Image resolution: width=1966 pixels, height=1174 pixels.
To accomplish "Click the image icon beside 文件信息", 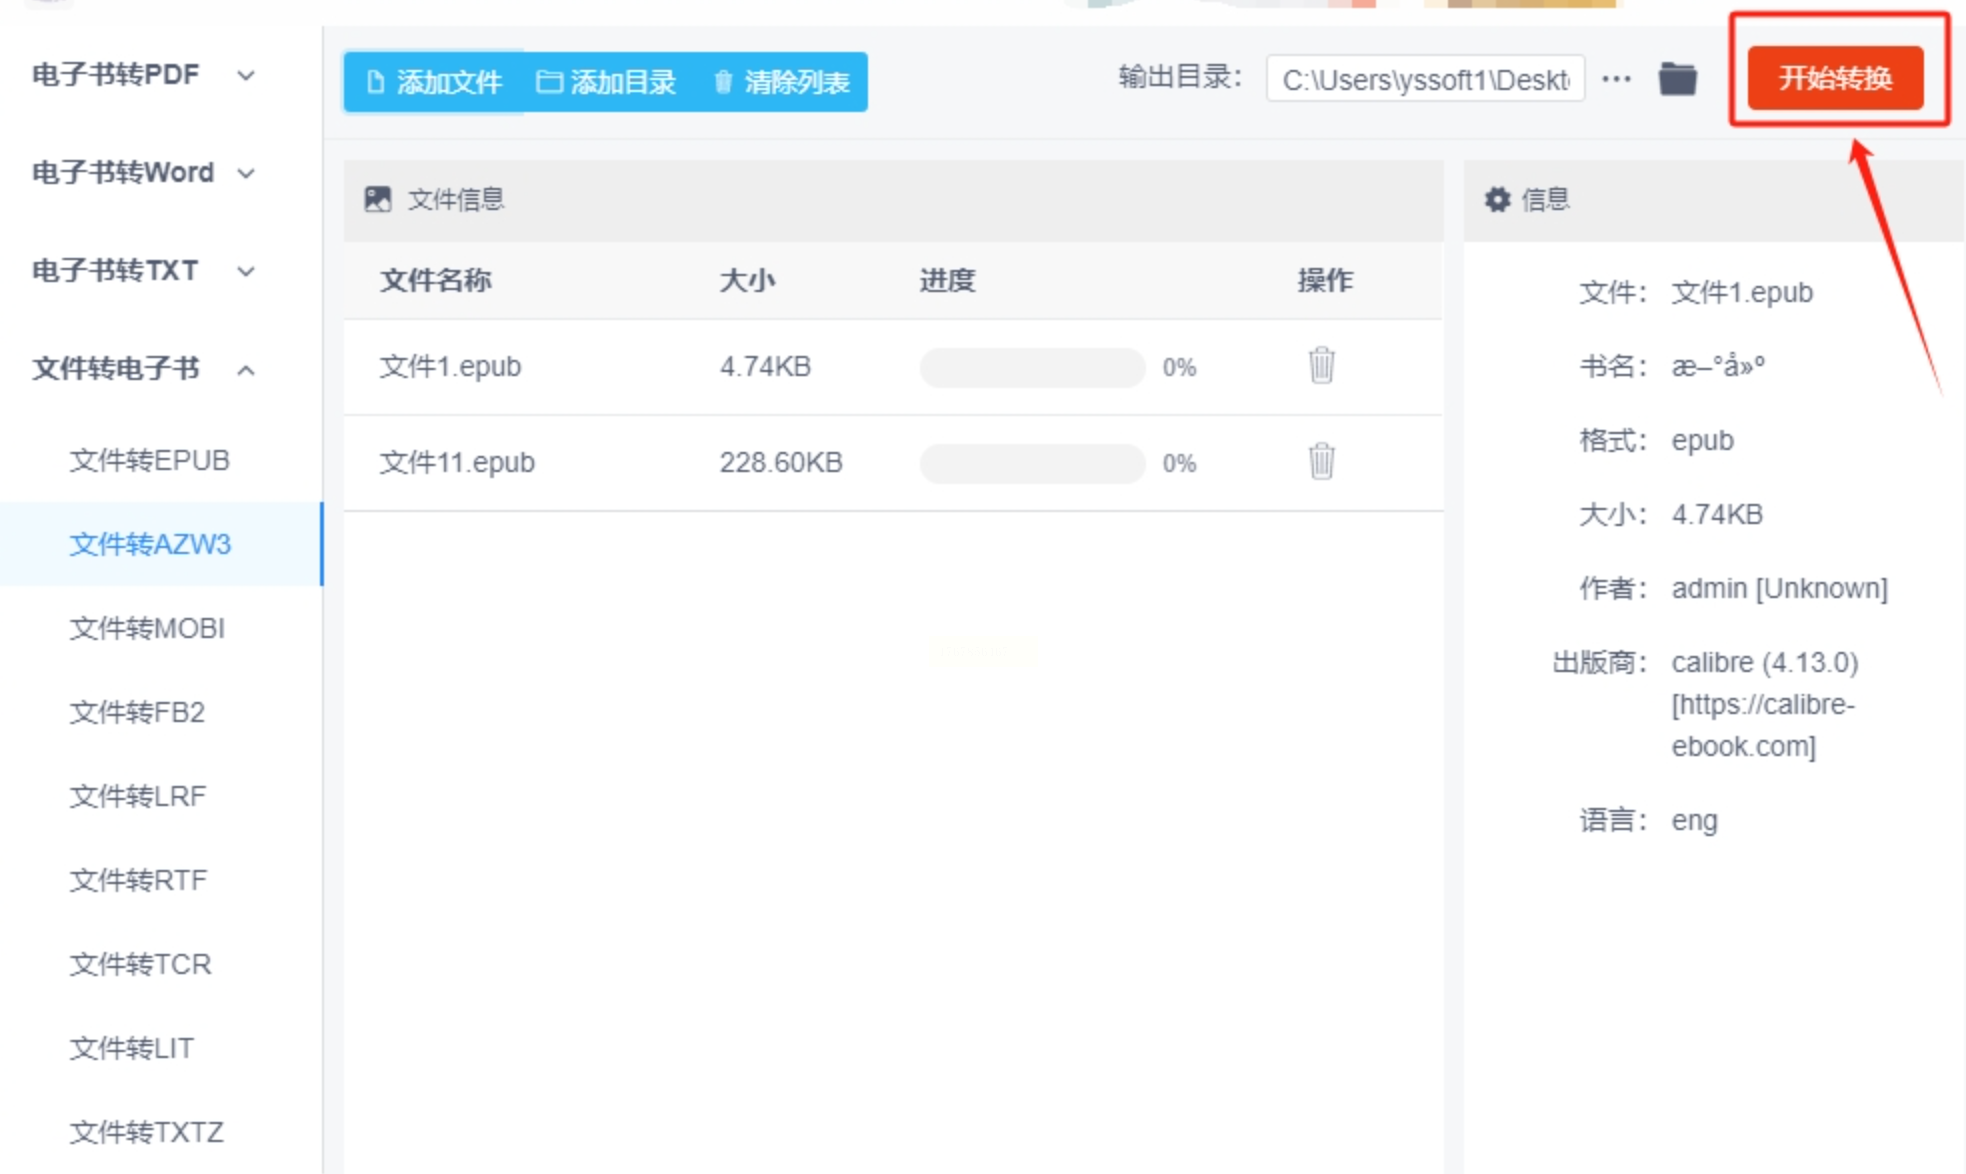I will [378, 199].
